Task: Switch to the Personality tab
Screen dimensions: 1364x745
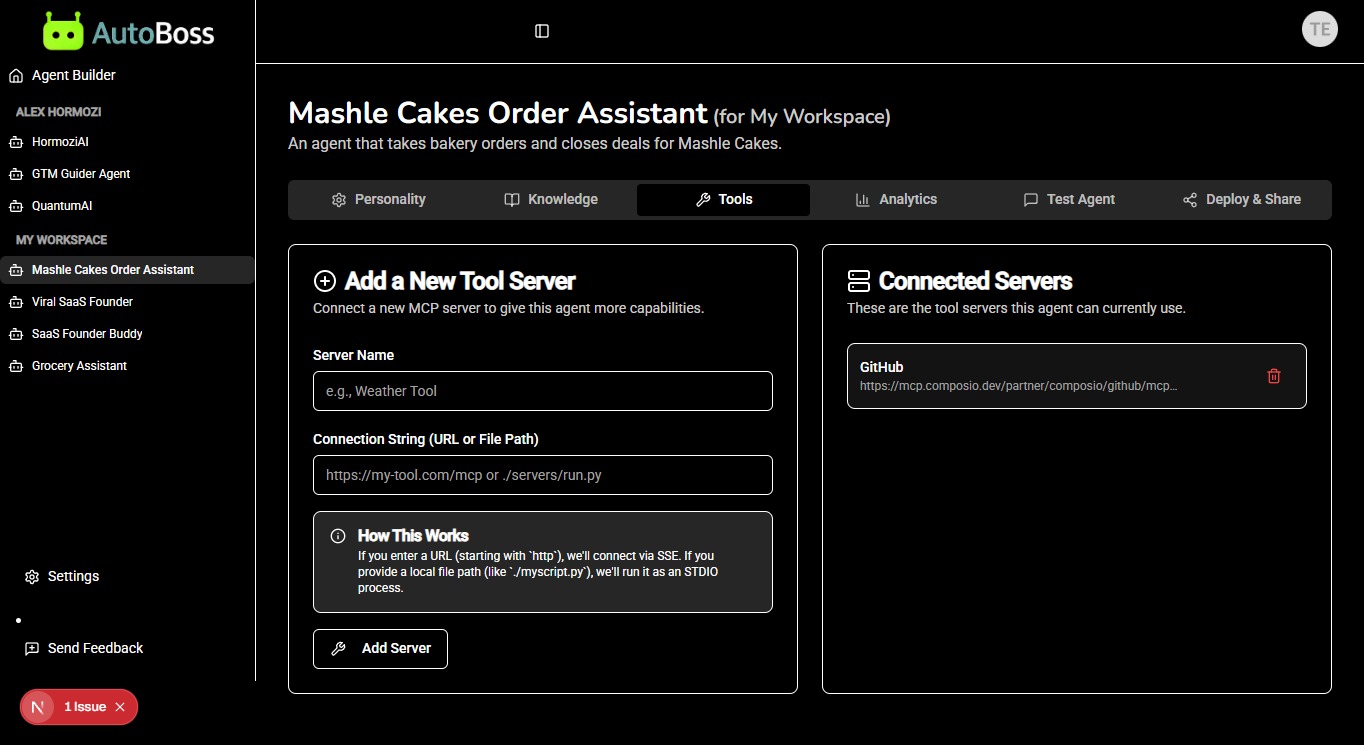Action: pyautogui.click(x=379, y=199)
